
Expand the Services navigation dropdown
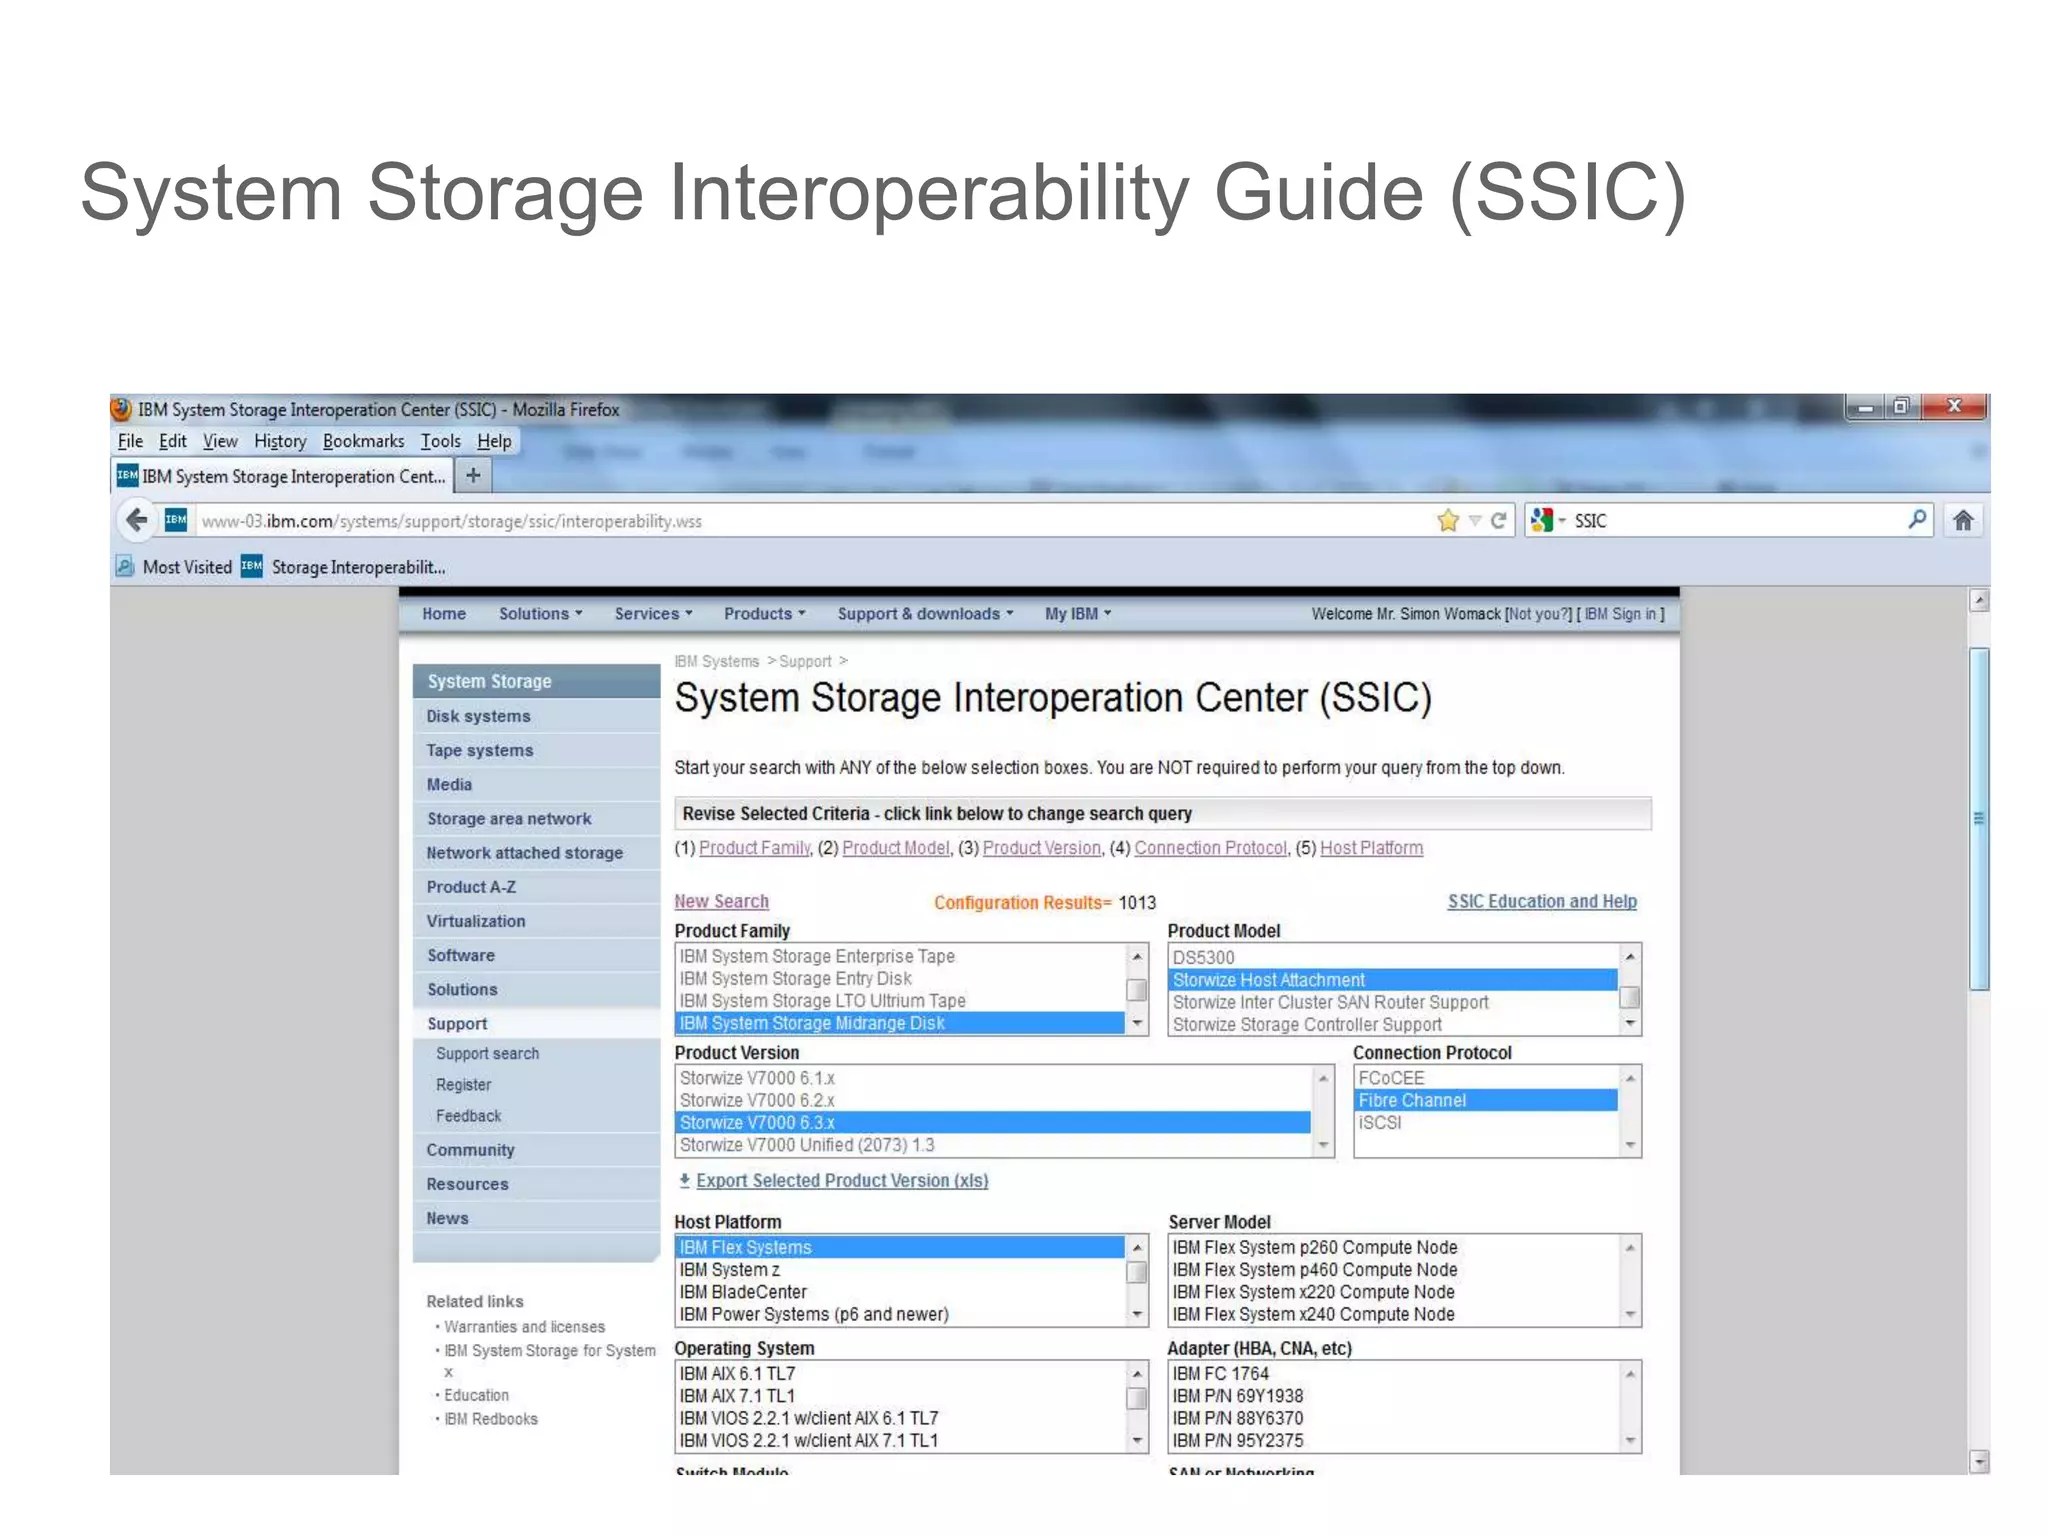[653, 614]
